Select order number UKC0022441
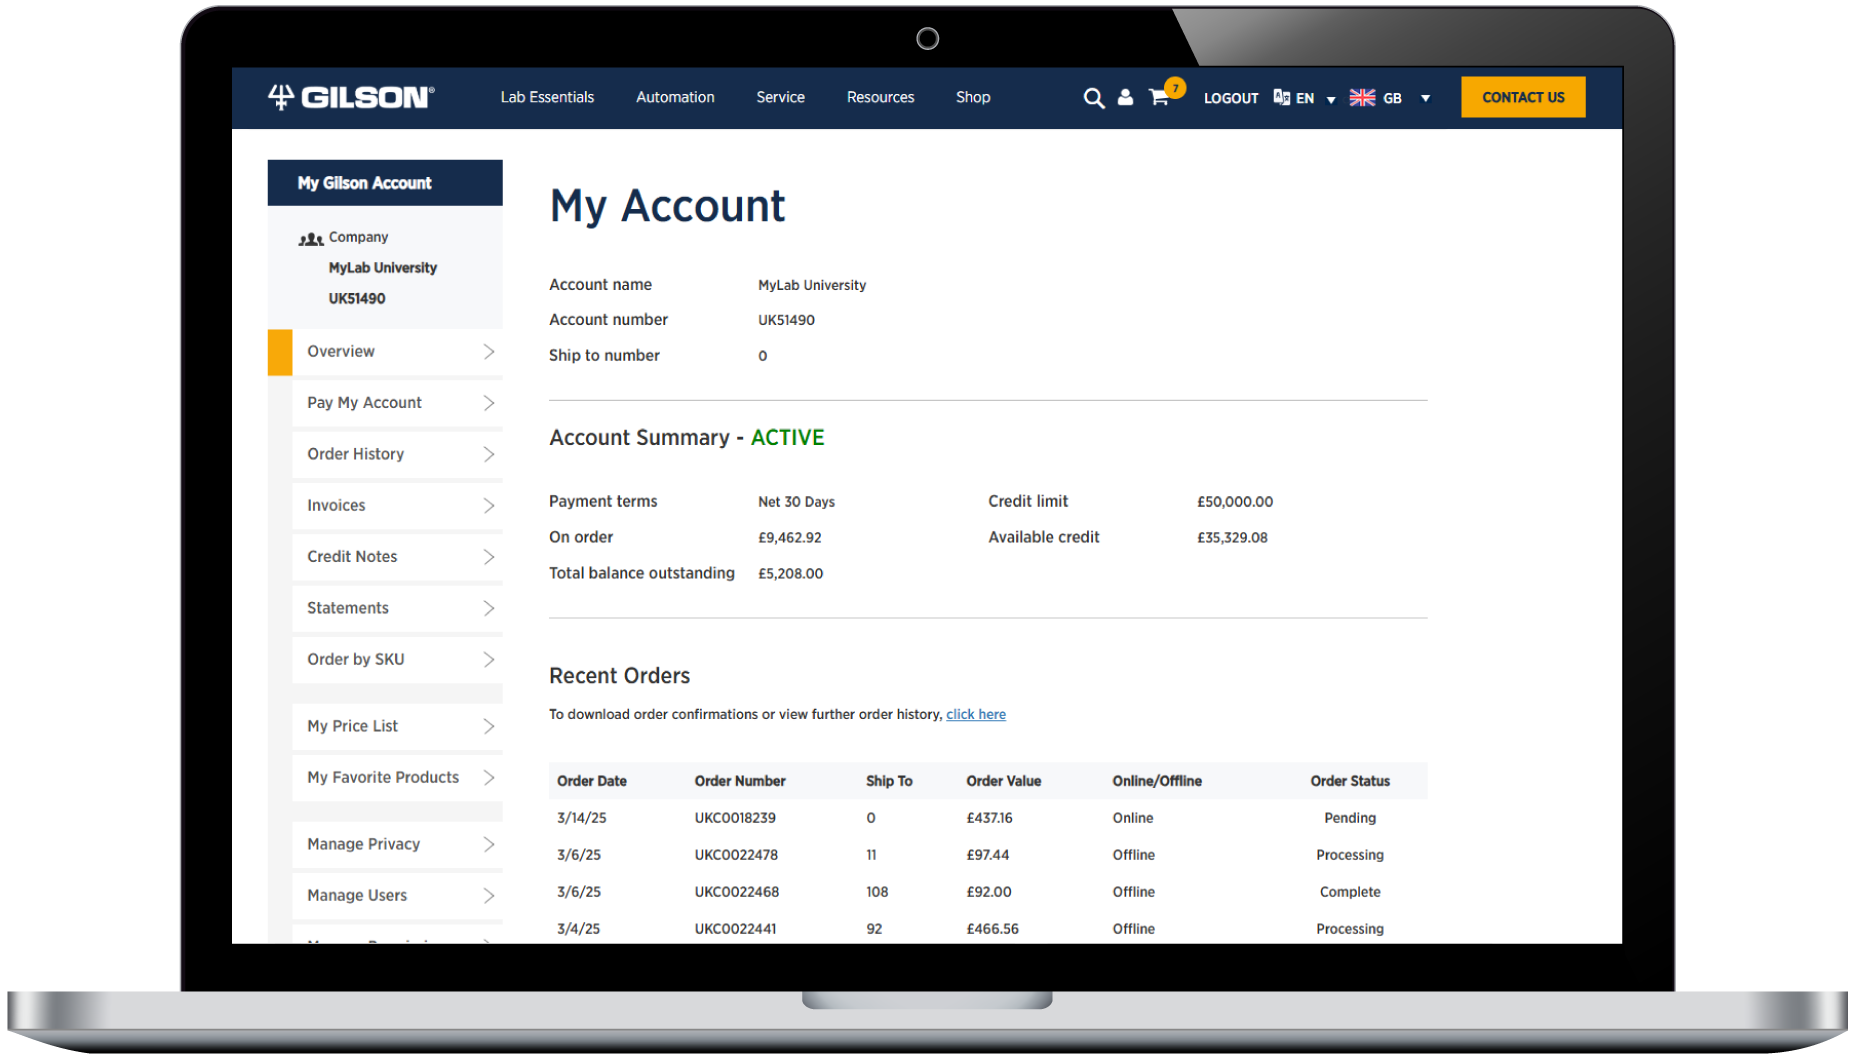This screenshot has width=1854, height=1056. pyautogui.click(x=735, y=929)
